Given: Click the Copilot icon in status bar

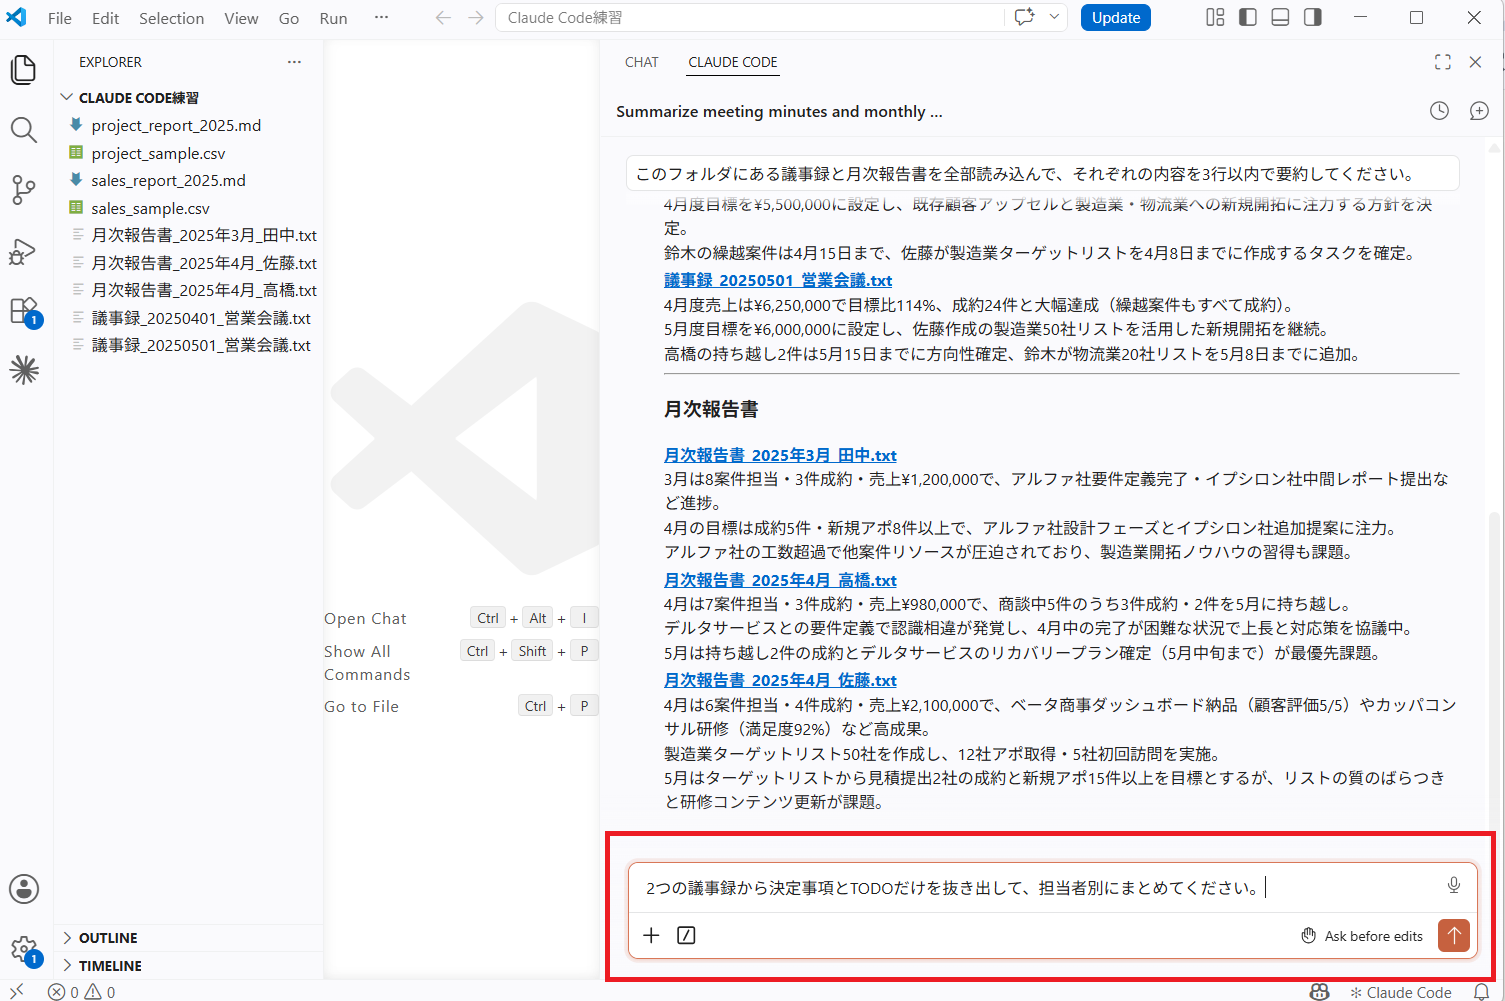Looking at the screenshot, I should click(x=1320, y=992).
